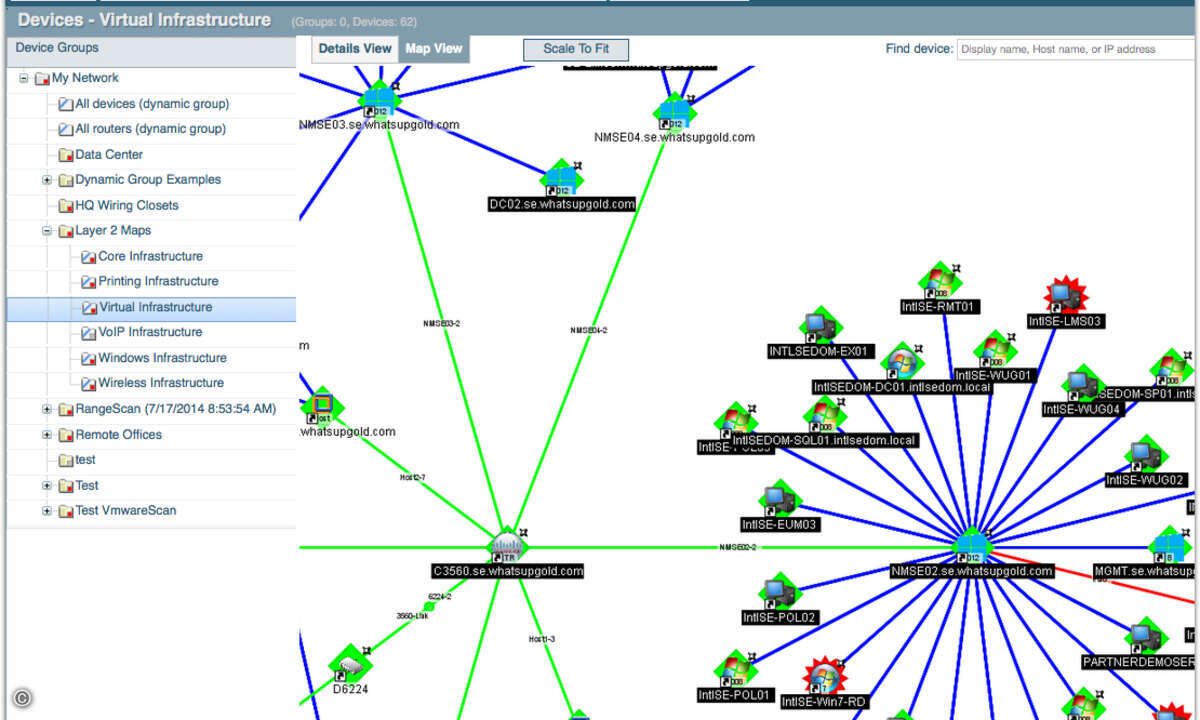This screenshot has height=720, width=1200.
Task: Click the Scale To Fit button
Action: point(576,49)
